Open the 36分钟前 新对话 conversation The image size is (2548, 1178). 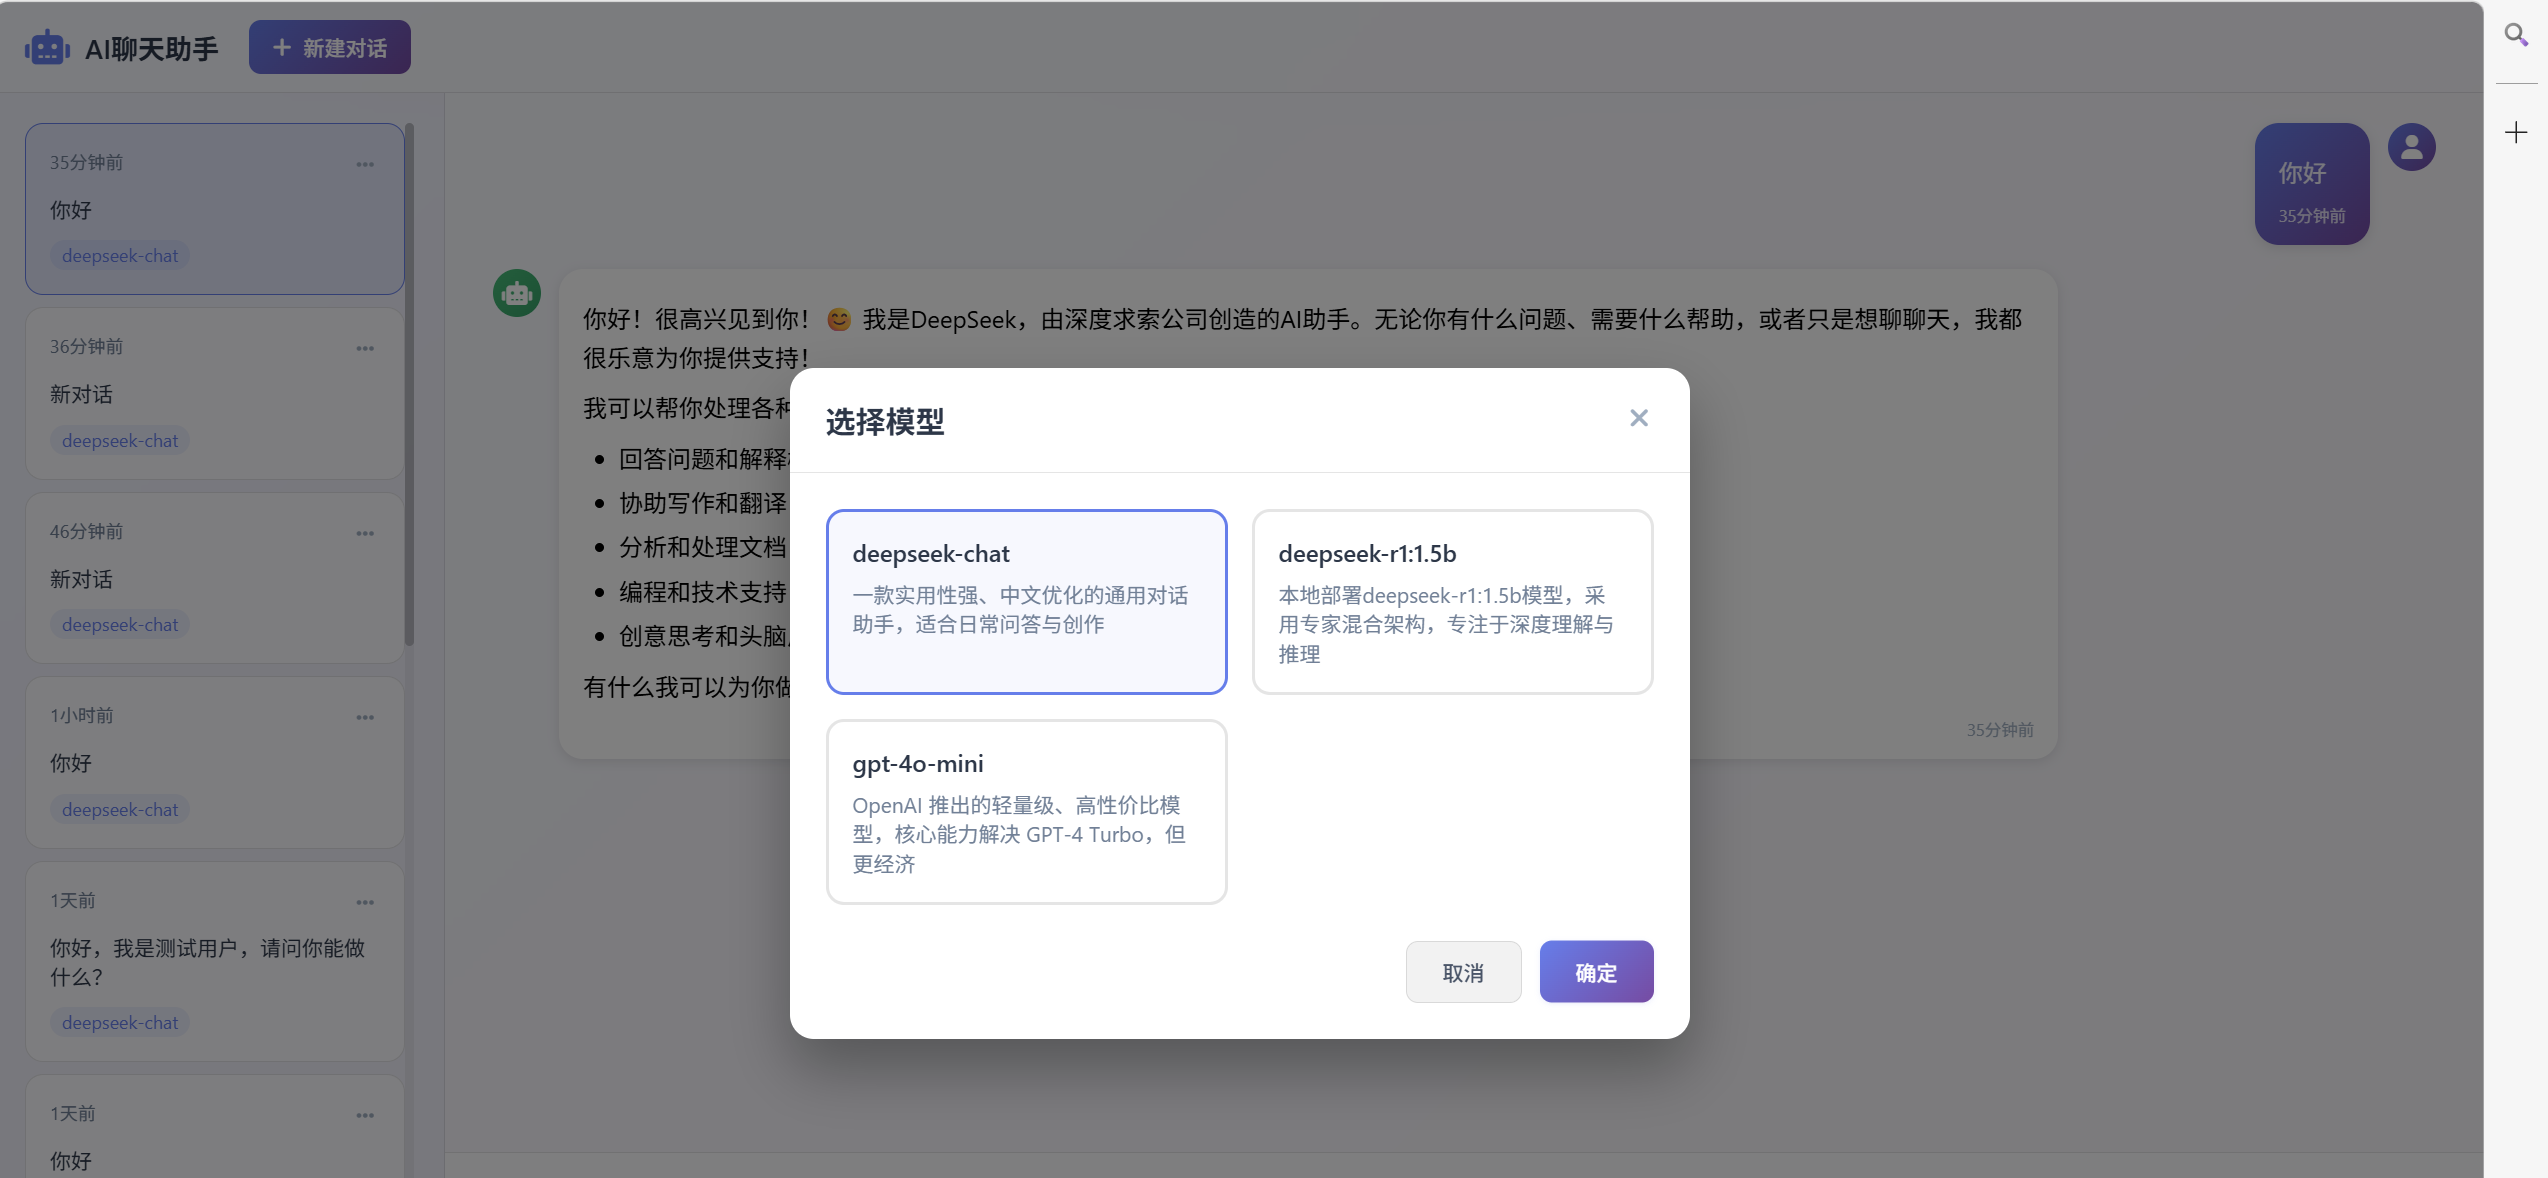(x=200, y=394)
